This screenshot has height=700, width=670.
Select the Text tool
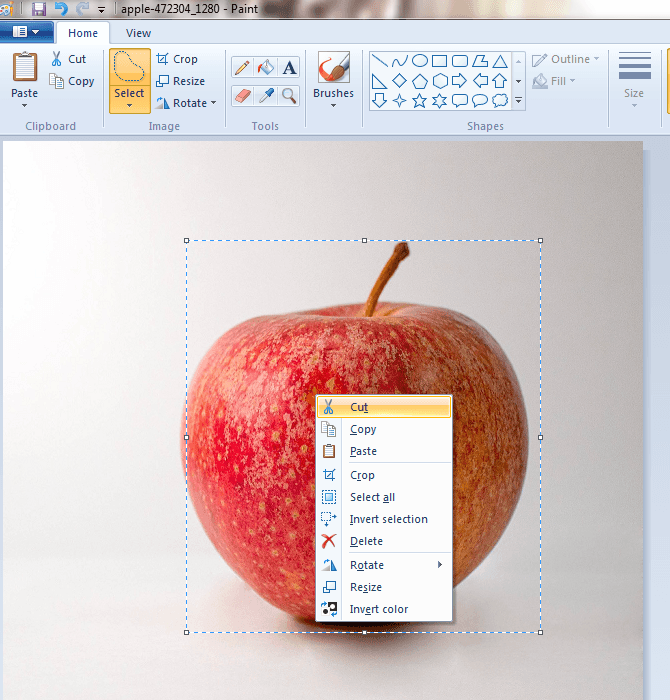tap(290, 67)
